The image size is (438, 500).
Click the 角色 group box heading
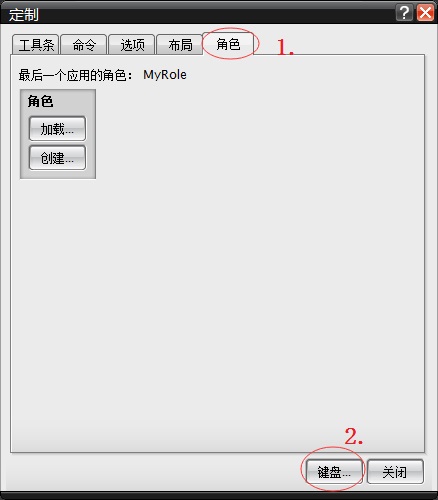pyautogui.click(x=40, y=101)
